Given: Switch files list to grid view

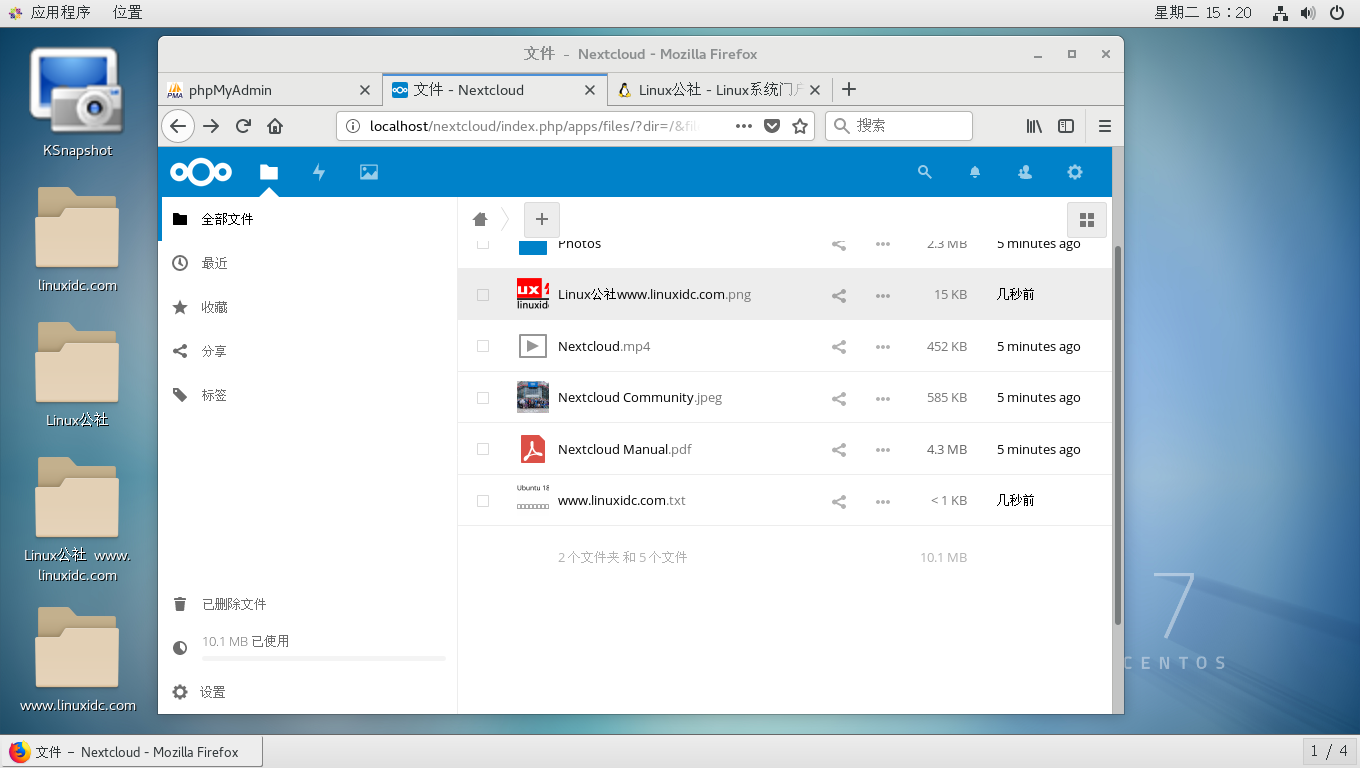Looking at the screenshot, I should pos(1086,219).
